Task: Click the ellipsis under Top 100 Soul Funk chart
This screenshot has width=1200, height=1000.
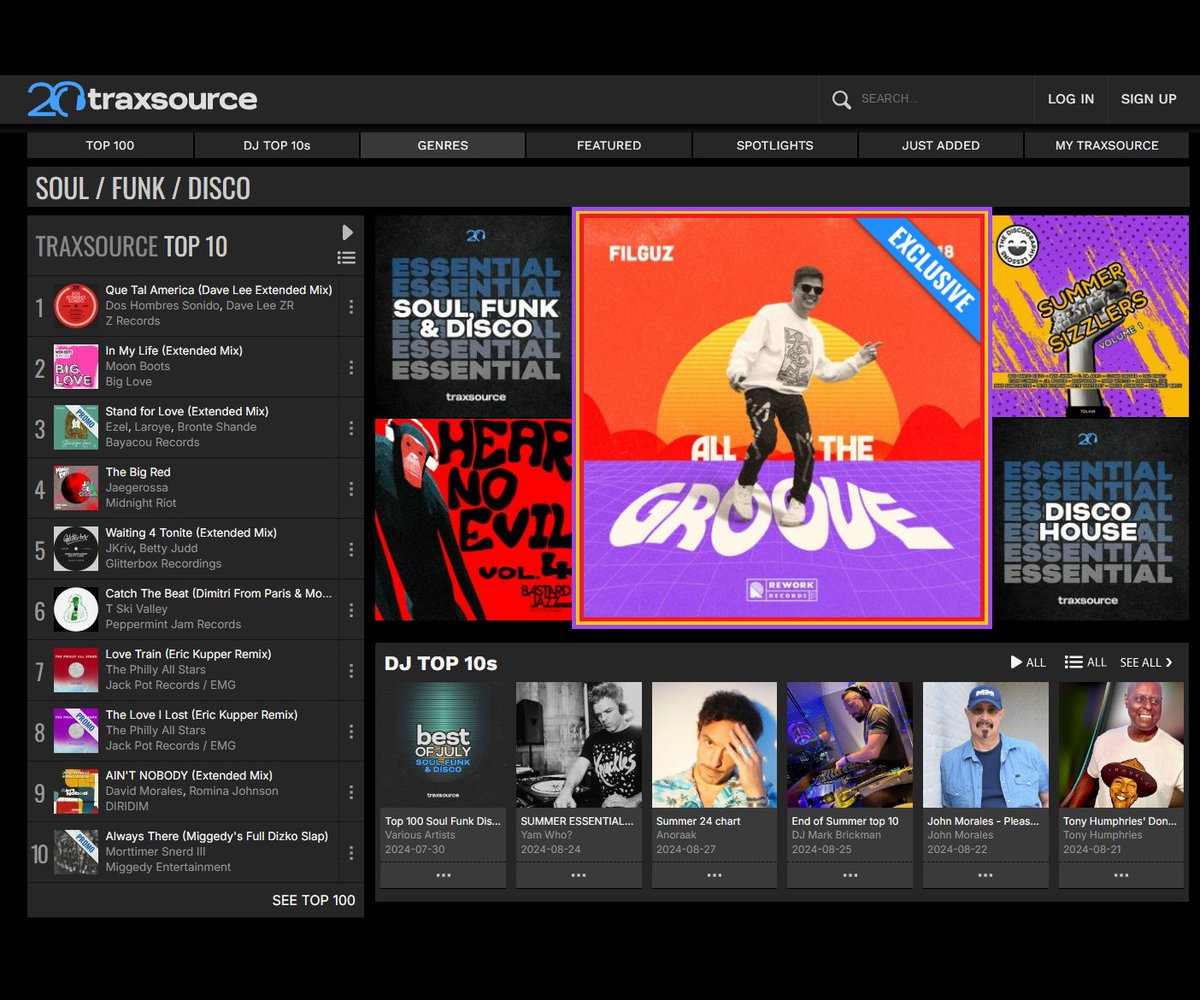Action: 442,875
